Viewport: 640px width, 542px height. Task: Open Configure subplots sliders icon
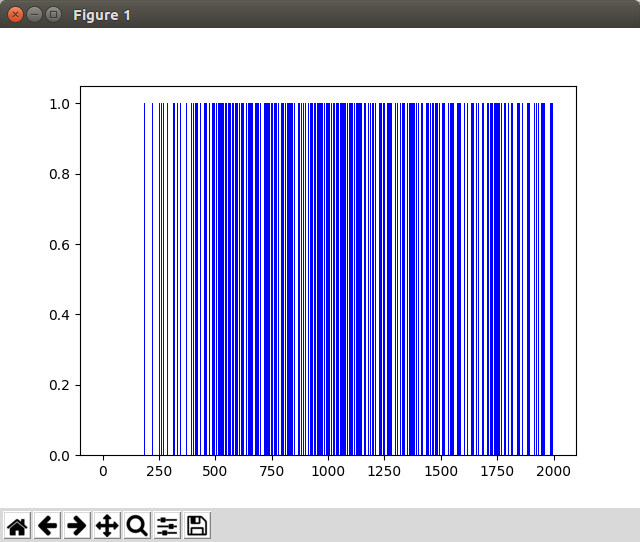(x=167, y=525)
